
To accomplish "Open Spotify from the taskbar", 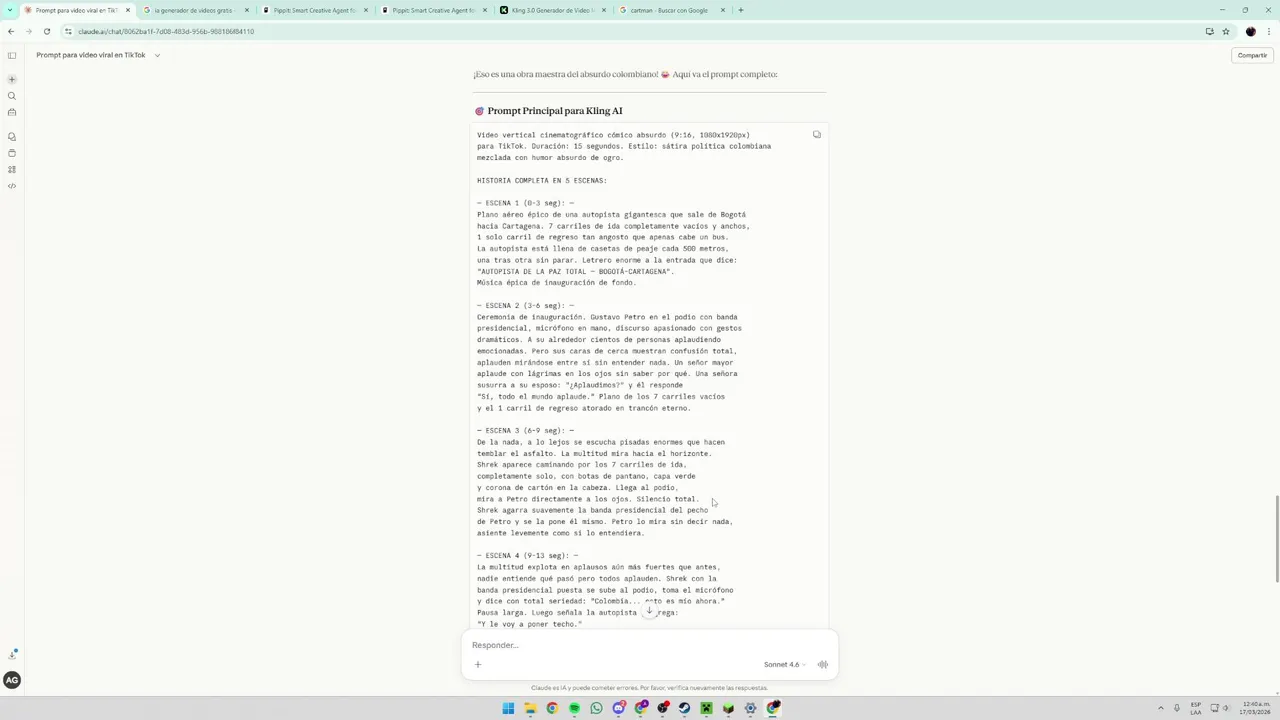I will click(574, 708).
